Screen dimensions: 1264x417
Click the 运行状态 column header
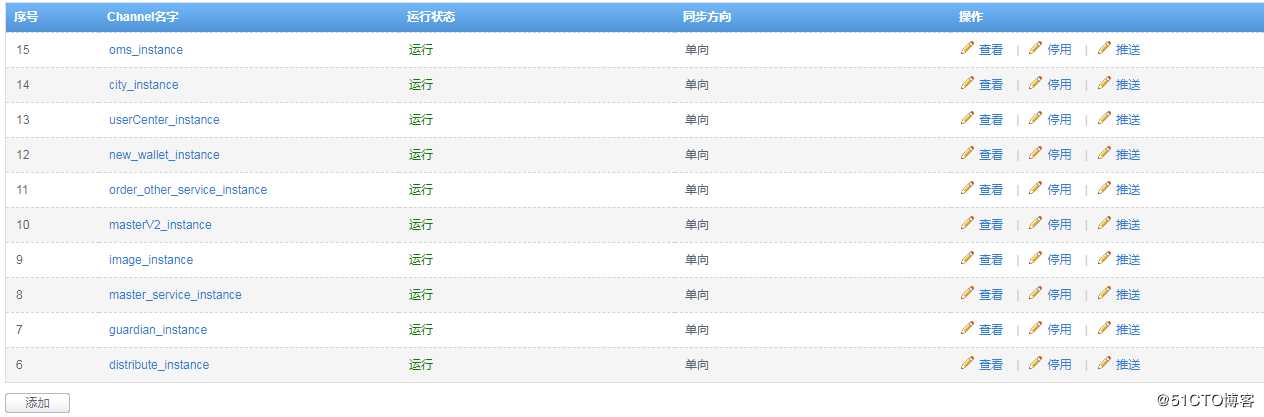(x=429, y=17)
